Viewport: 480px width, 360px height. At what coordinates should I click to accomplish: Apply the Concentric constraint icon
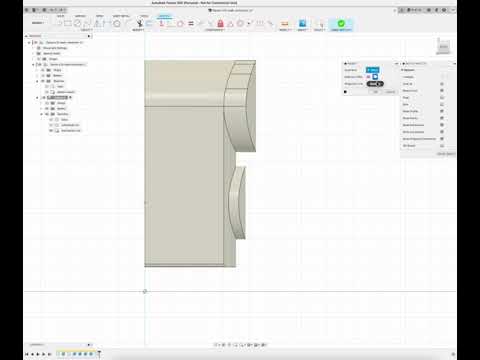point(240,23)
